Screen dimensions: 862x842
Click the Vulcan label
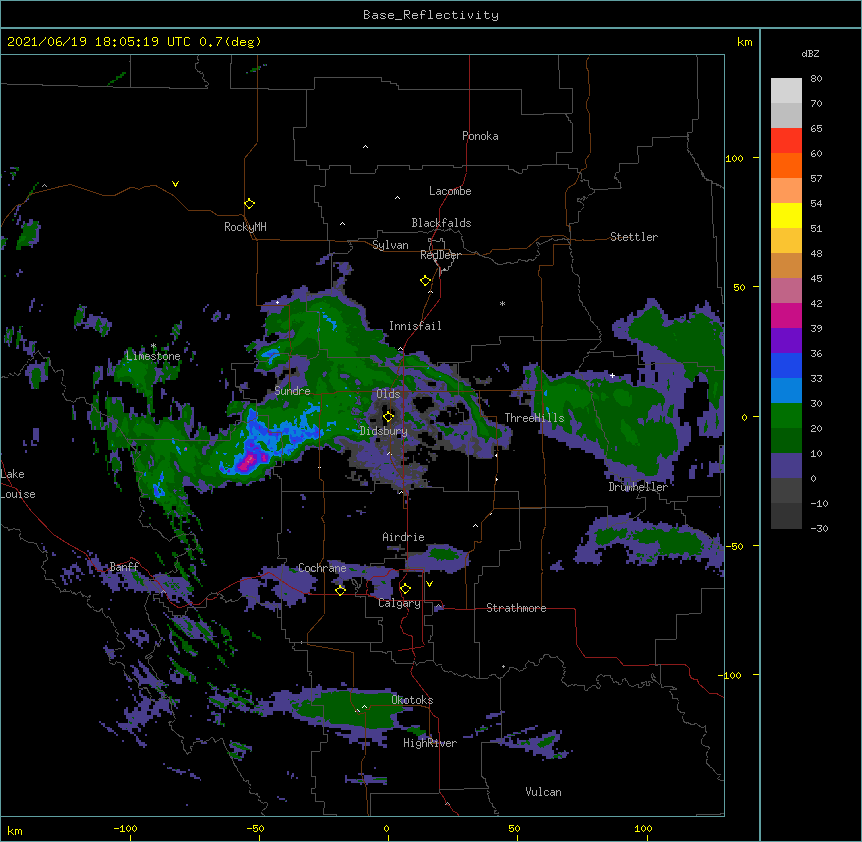pos(543,792)
